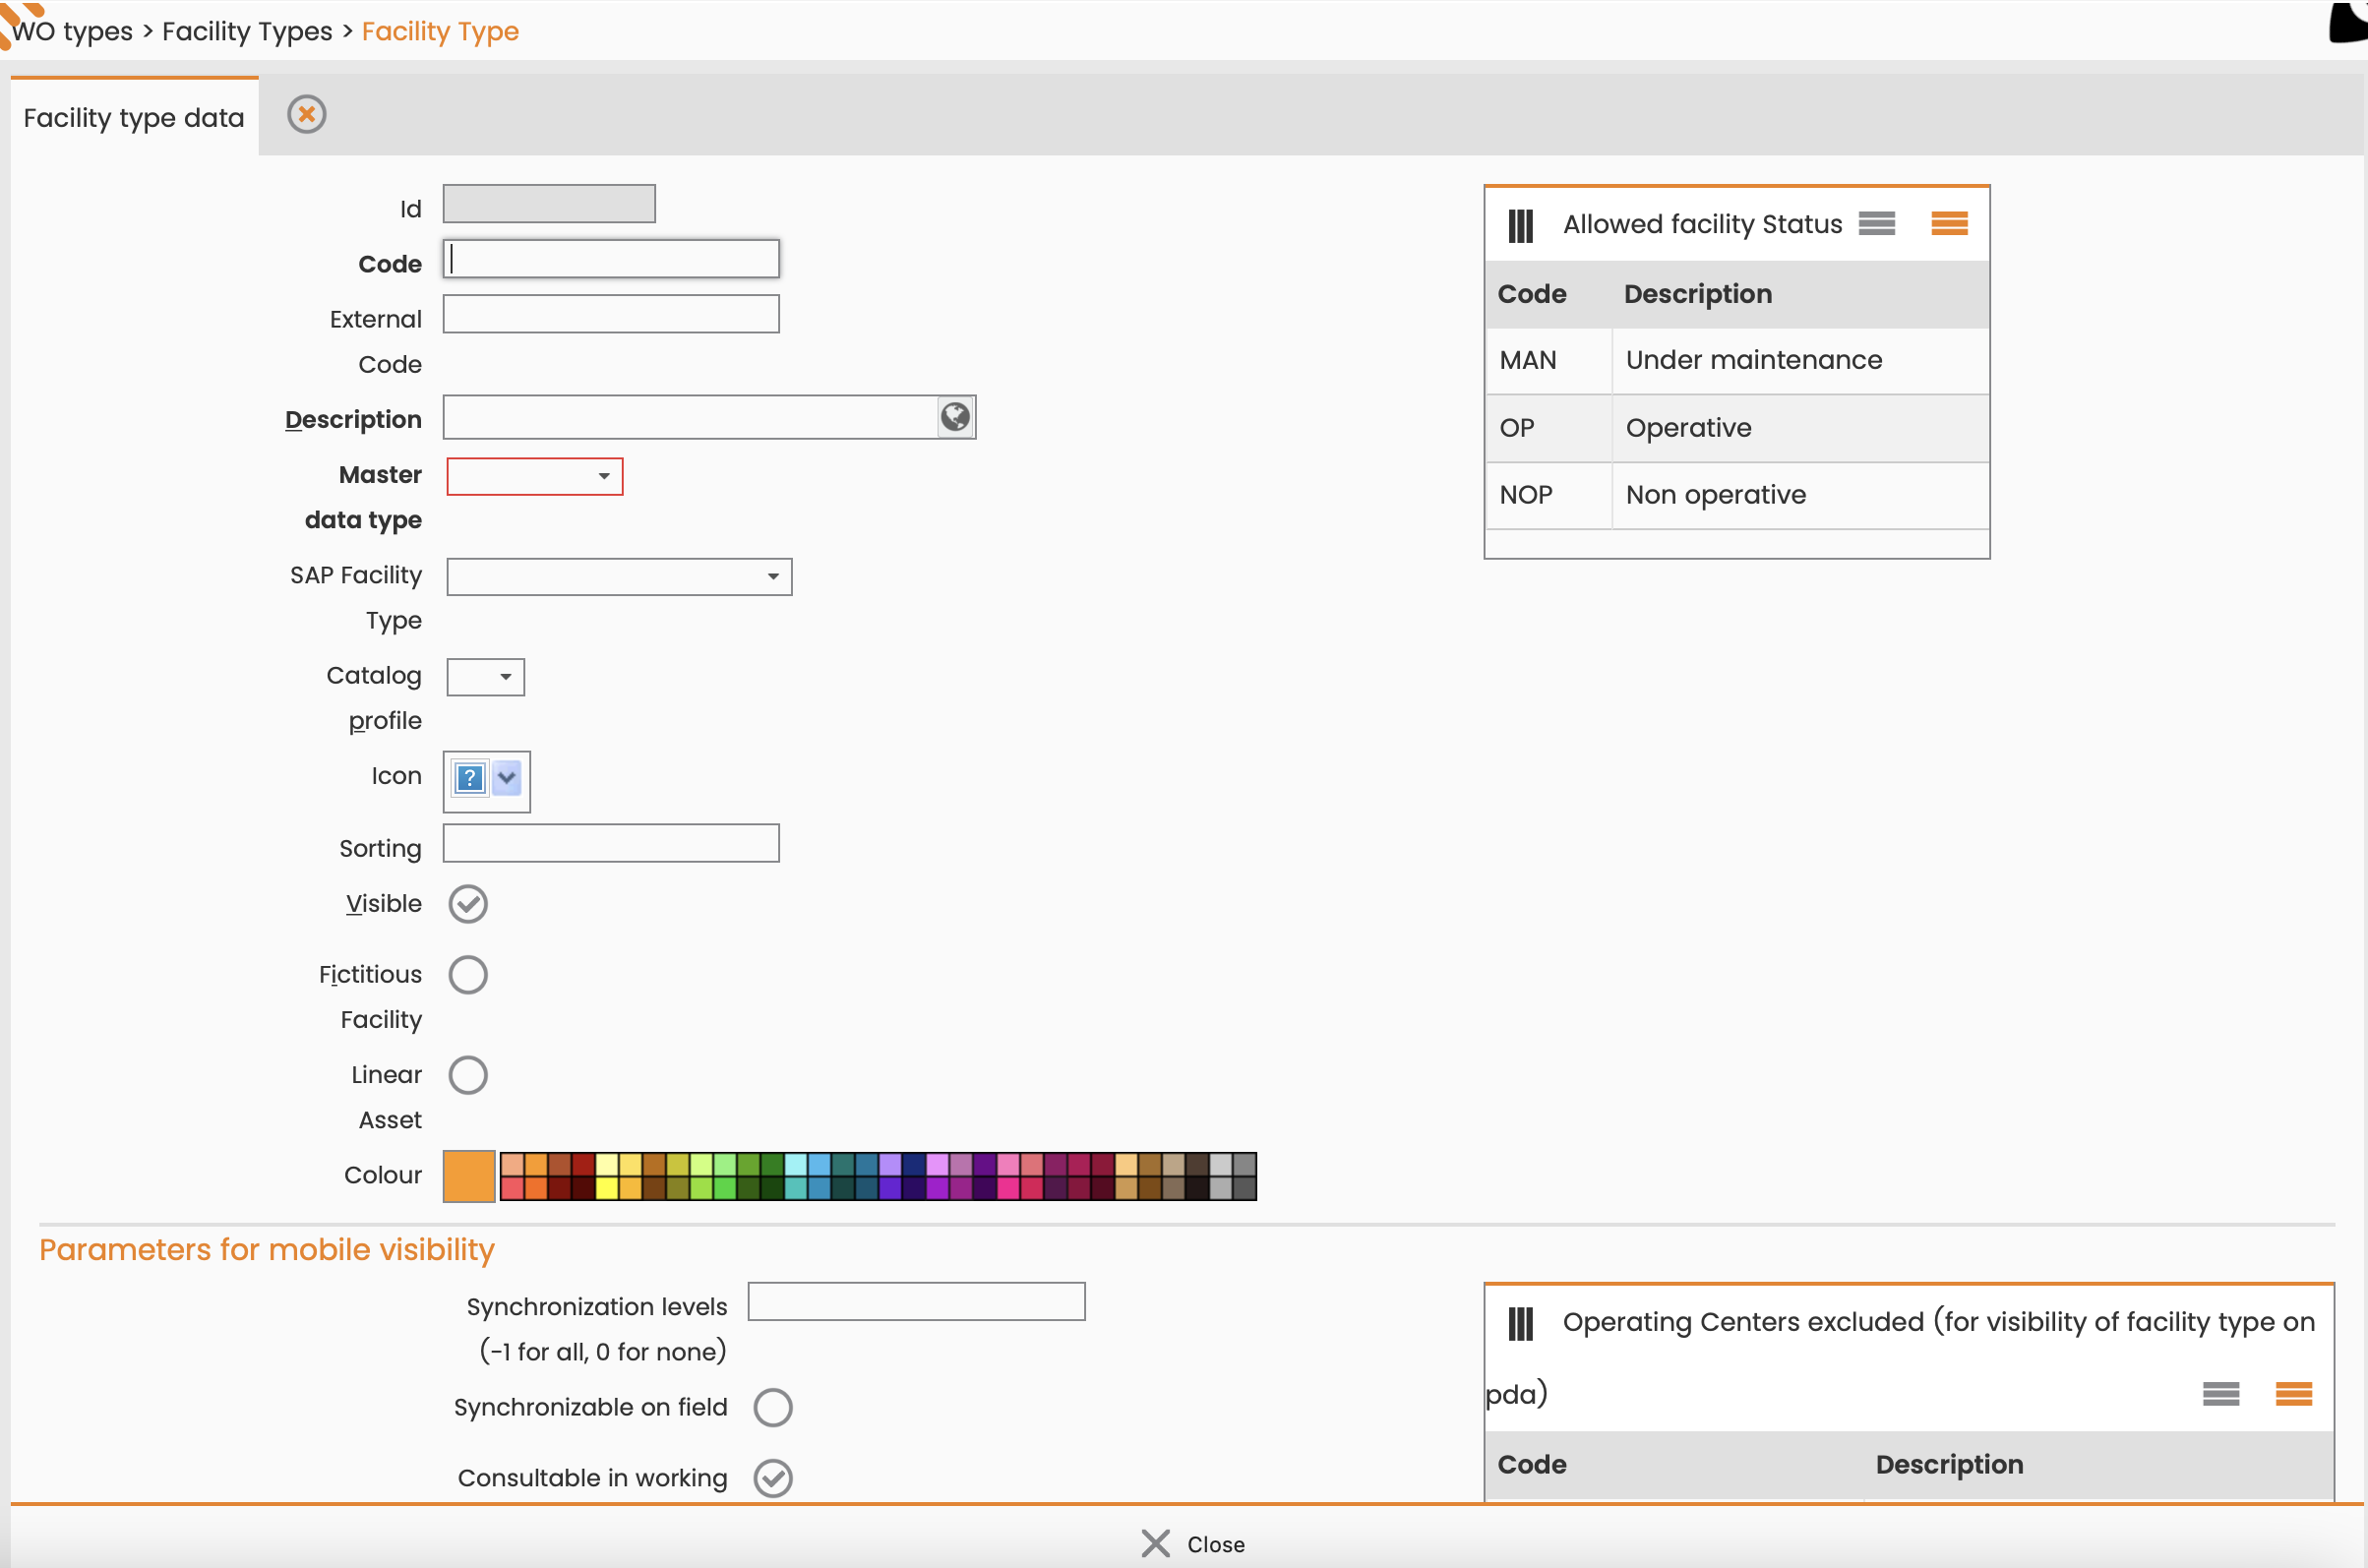Open the SAP Facility Type dropdown
The width and height of the screenshot is (2368, 1568).
pyautogui.click(x=619, y=577)
